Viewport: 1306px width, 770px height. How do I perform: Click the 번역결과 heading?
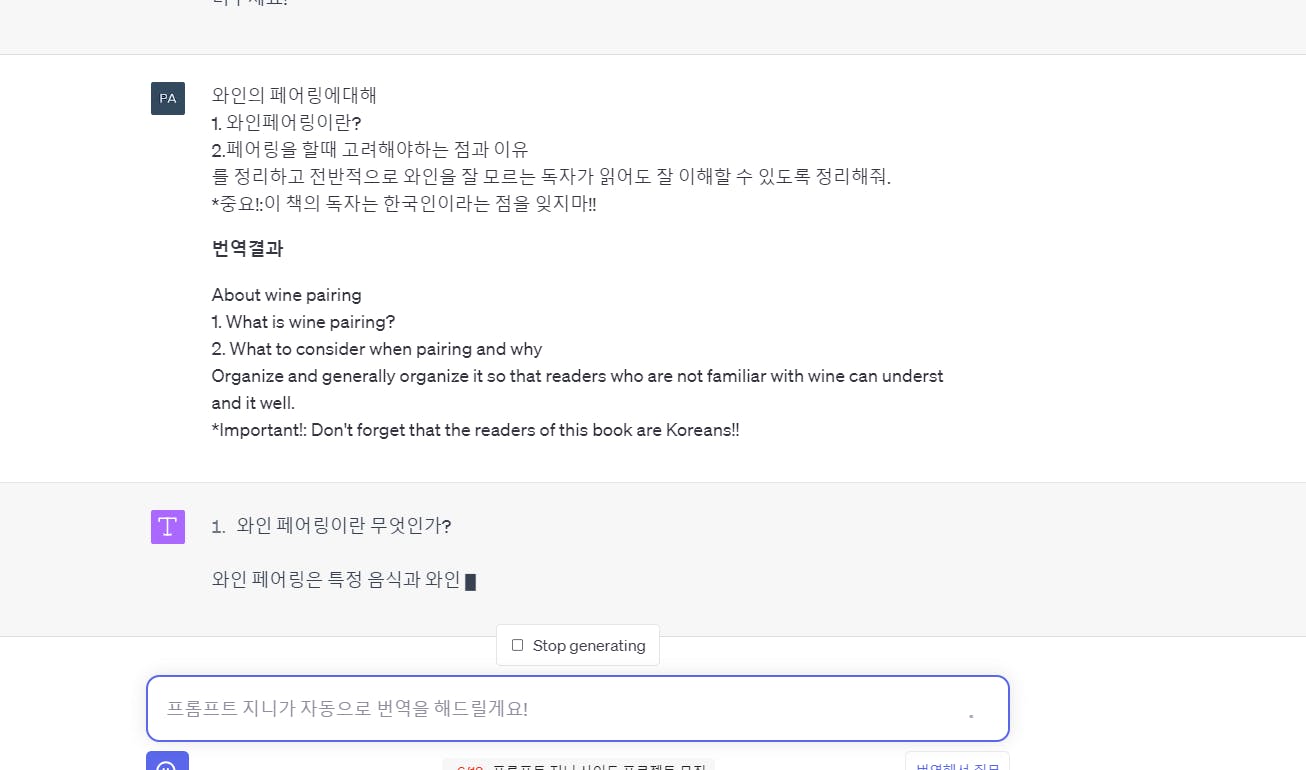(248, 249)
